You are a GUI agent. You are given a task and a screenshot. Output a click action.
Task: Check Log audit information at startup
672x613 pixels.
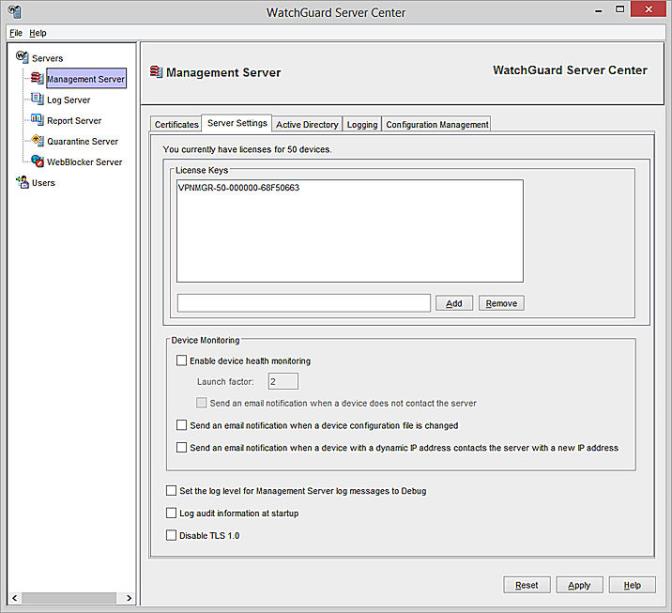pyautogui.click(x=172, y=513)
